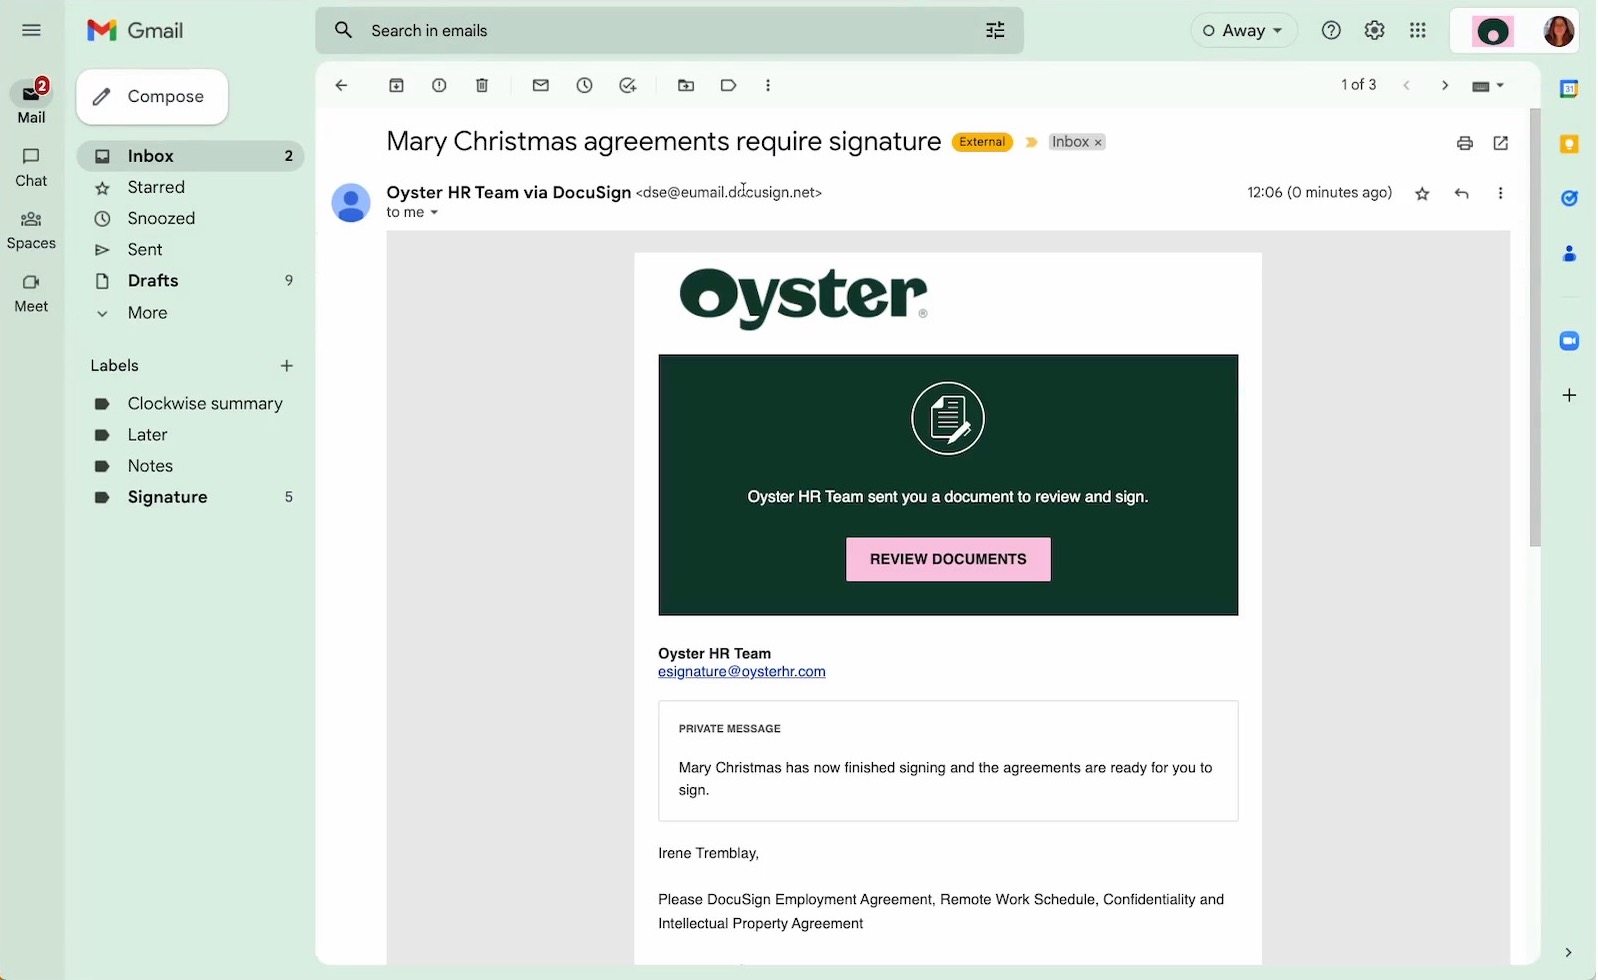Open Support help icon
The width and height of the screenshot is (1598, 980).
[1331, 30]
